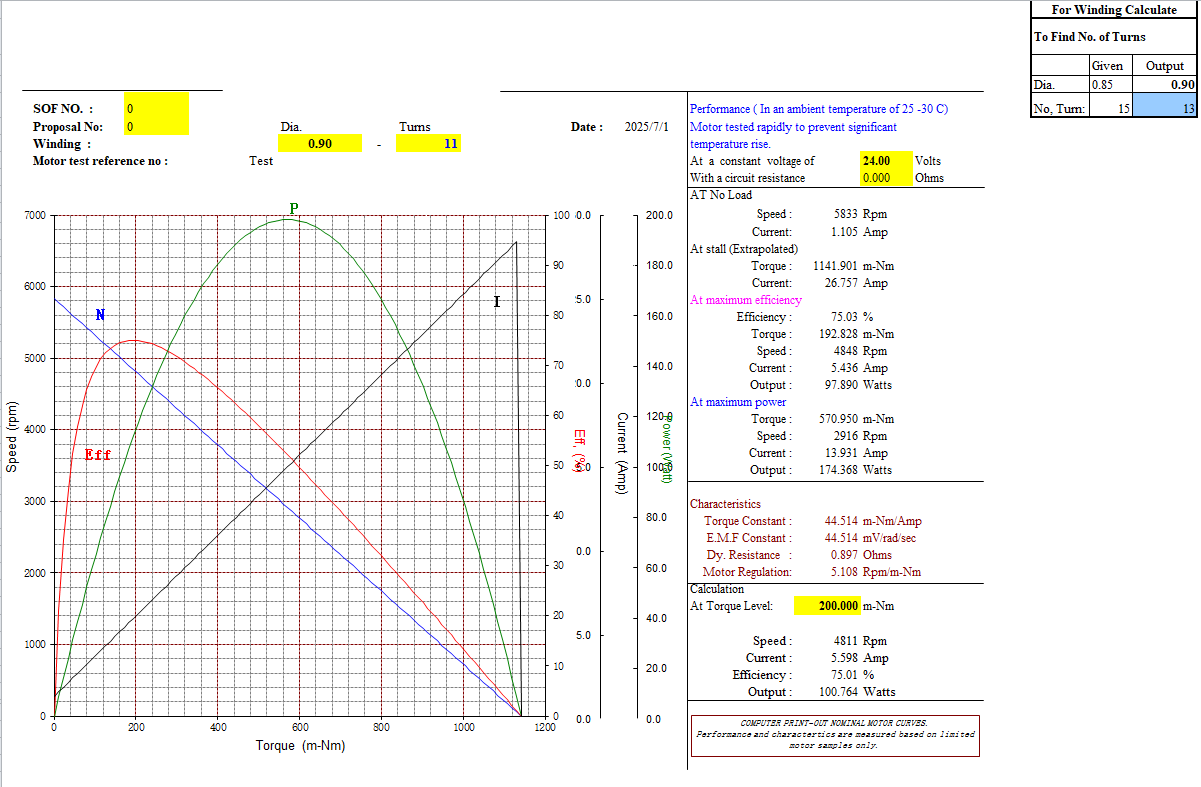Select the SOF NO. yellow value cell
The height and width of the screenshot is (787, 1201).
[156, 109]
